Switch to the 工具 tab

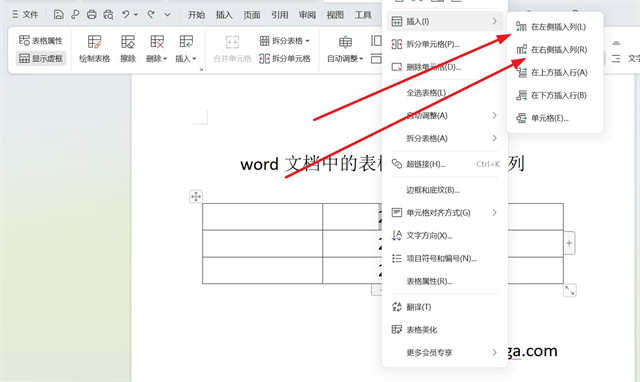(363, 15)
